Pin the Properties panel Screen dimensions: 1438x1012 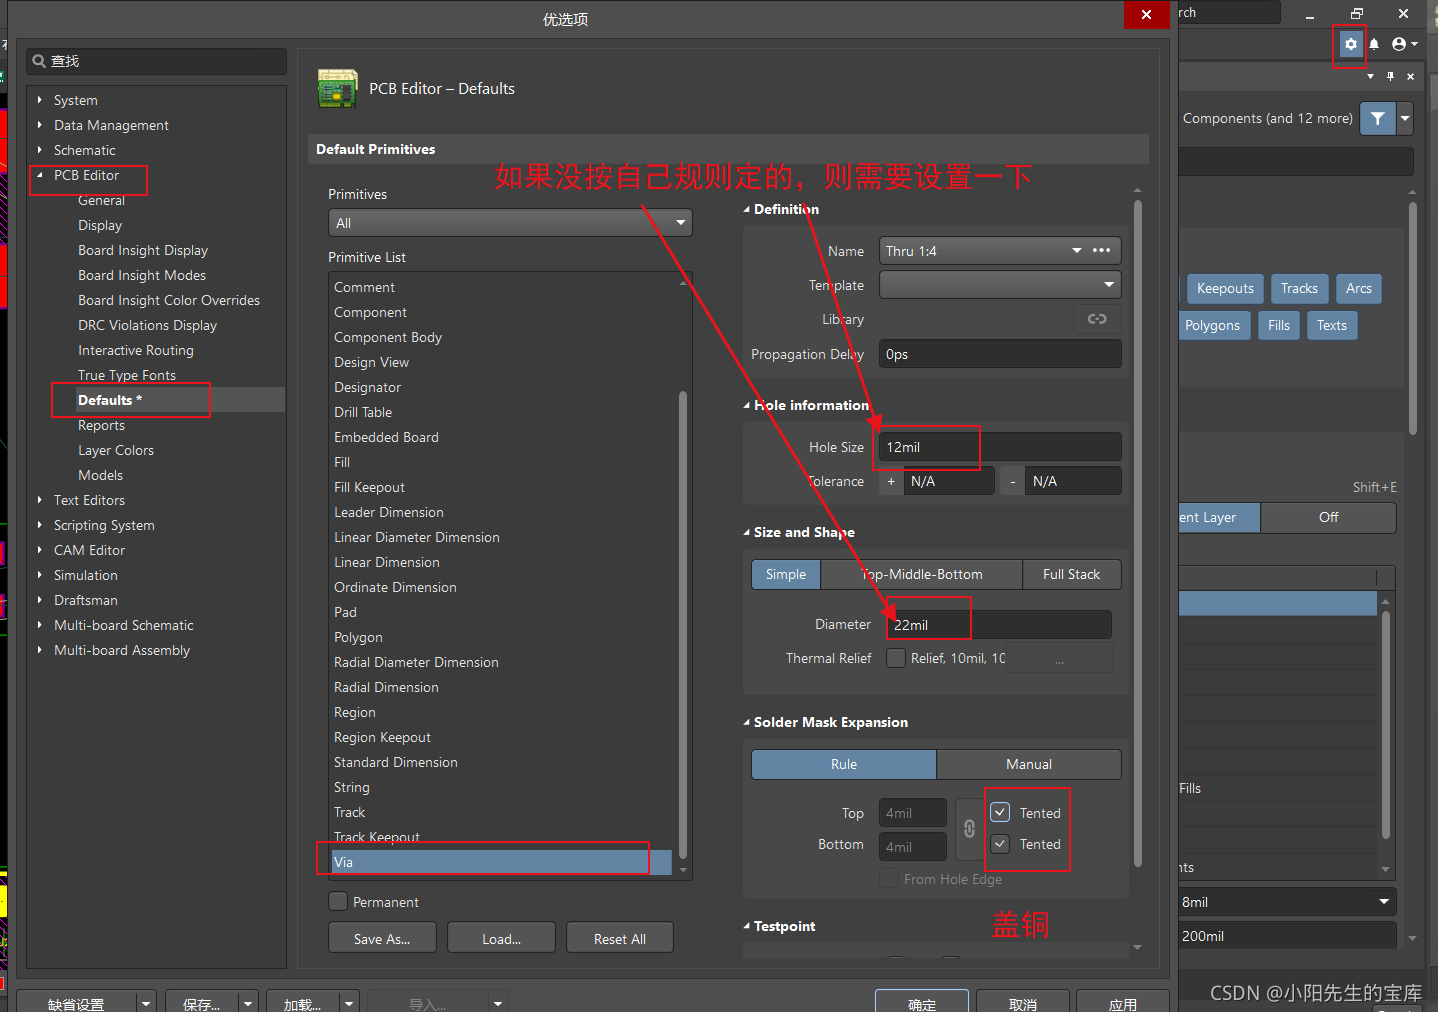1390,76
